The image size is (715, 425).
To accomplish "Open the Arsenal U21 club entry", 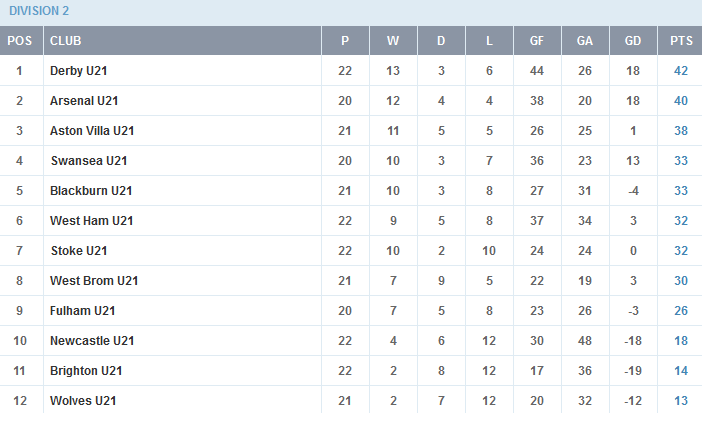I will point(84,101).
